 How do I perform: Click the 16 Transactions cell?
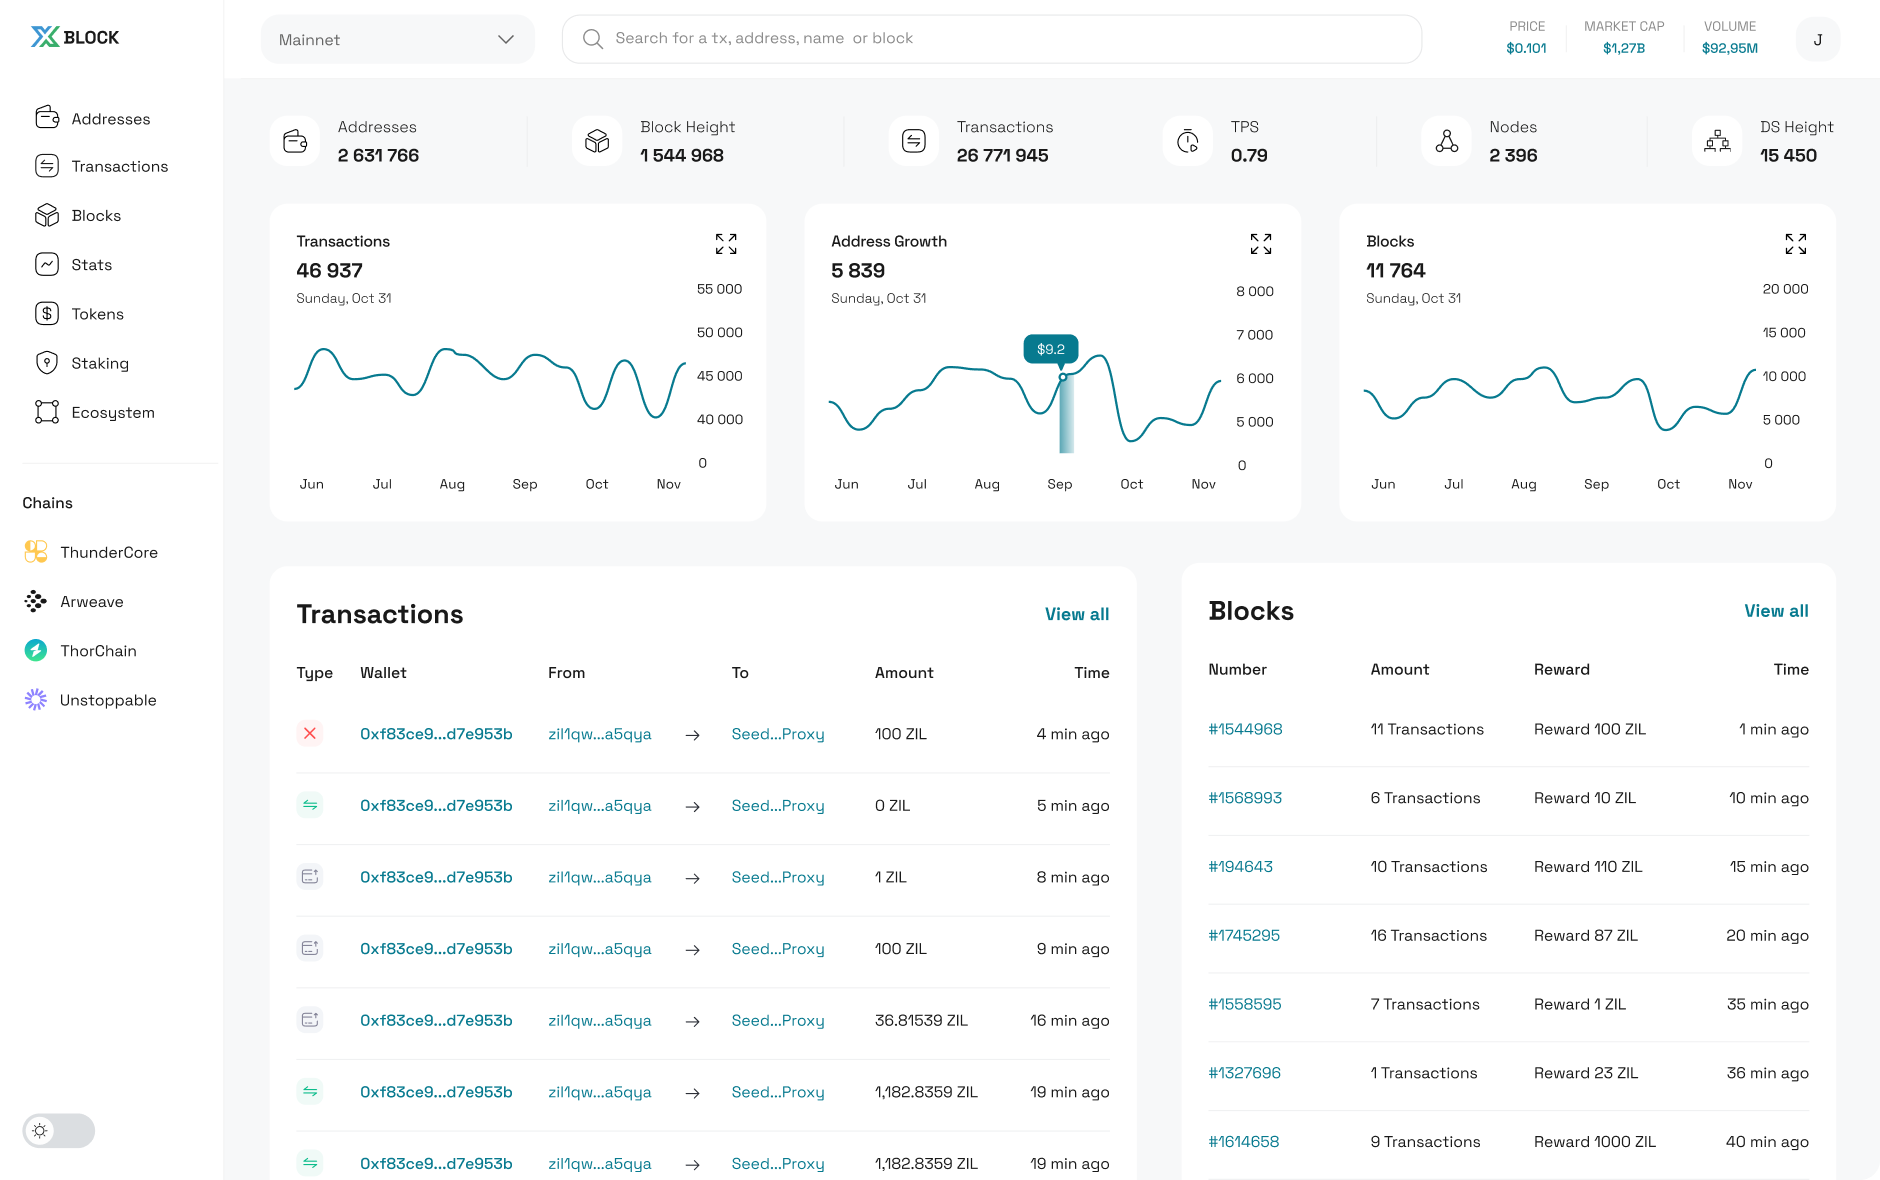click(x=1429, y=936)
